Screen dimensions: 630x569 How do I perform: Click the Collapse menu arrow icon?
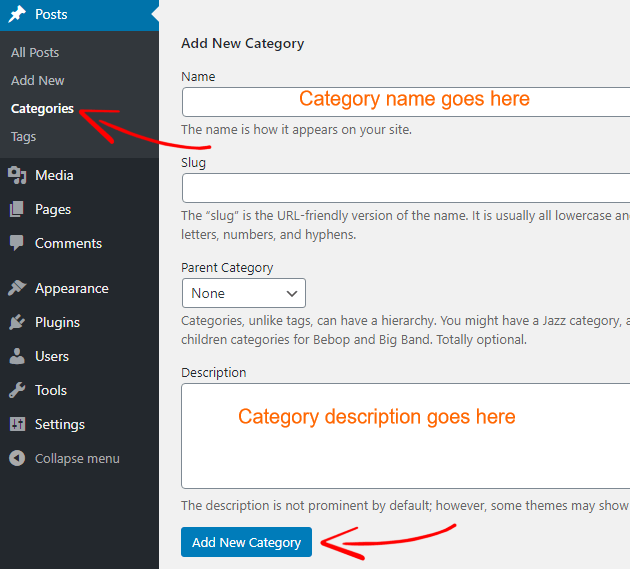[17, 458]
